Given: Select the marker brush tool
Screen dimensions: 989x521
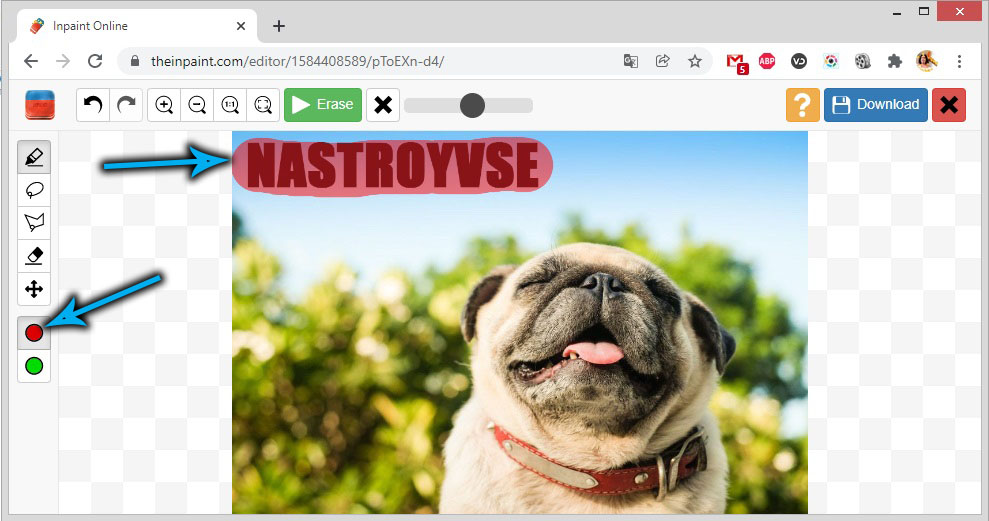Looking at the screenshot, I should (34, 156).
